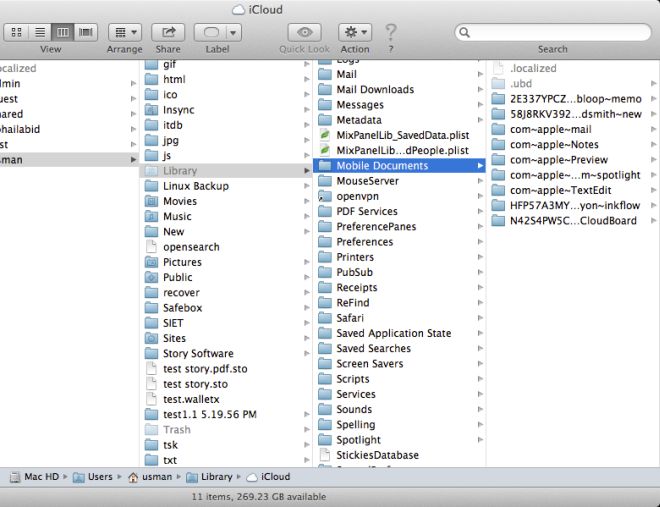Select the Messages folder
This screenshot has width=660, height=507.
coord(399,105)
